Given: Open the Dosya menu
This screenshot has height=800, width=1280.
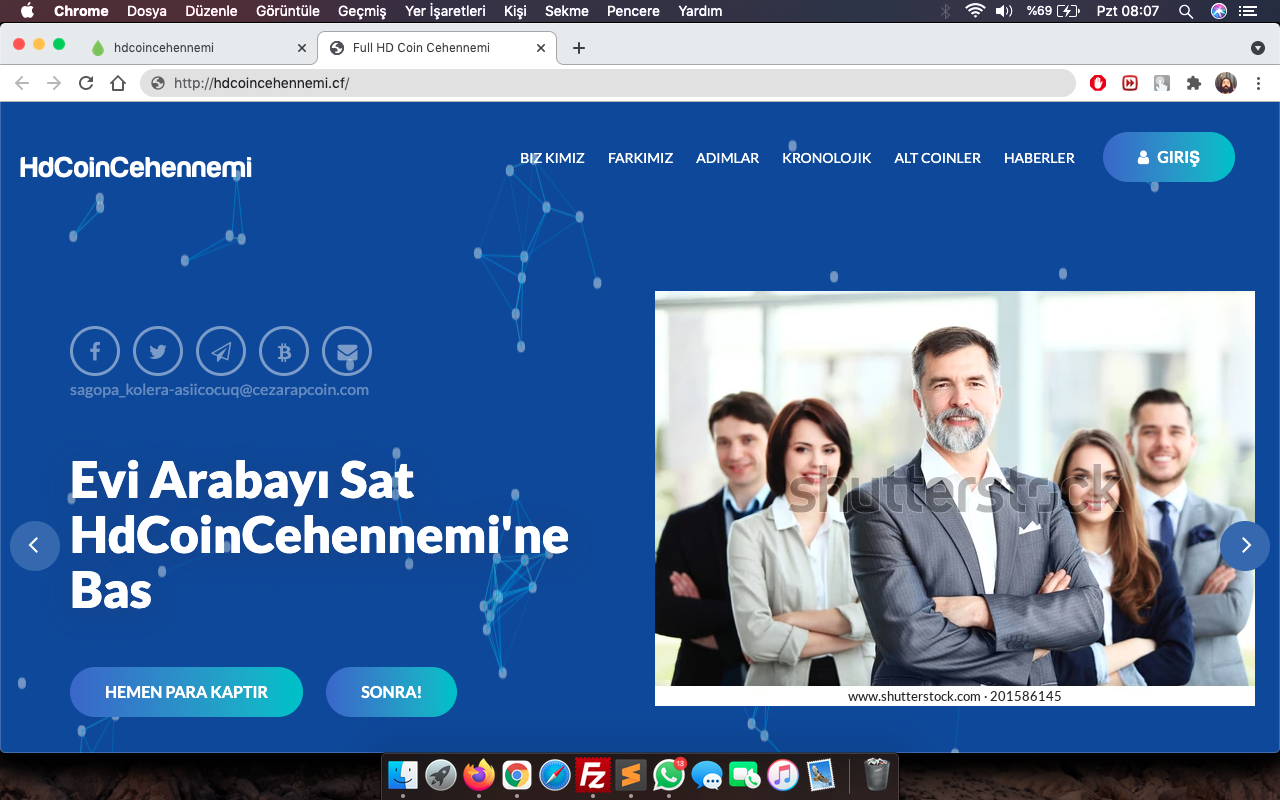Looking at the screenshot, I should pos(147,11).
